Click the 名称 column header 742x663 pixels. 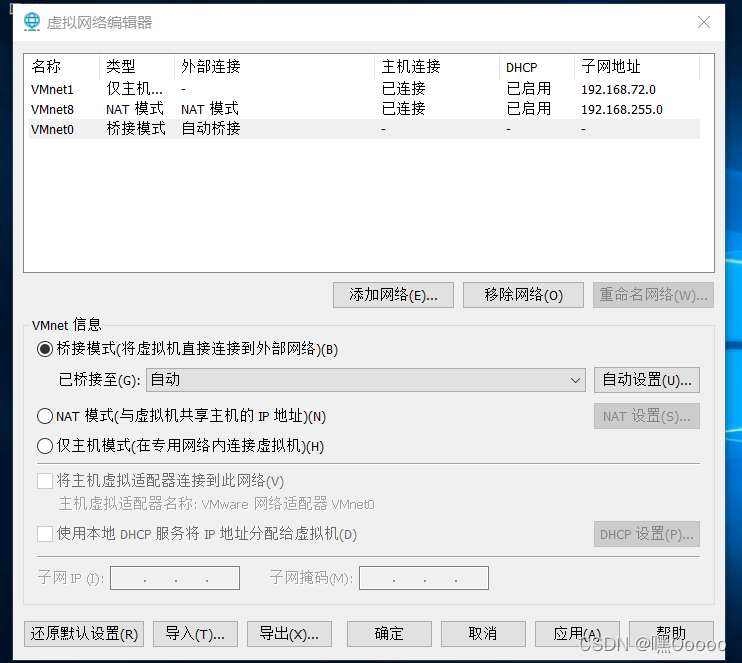click(63, 67)
